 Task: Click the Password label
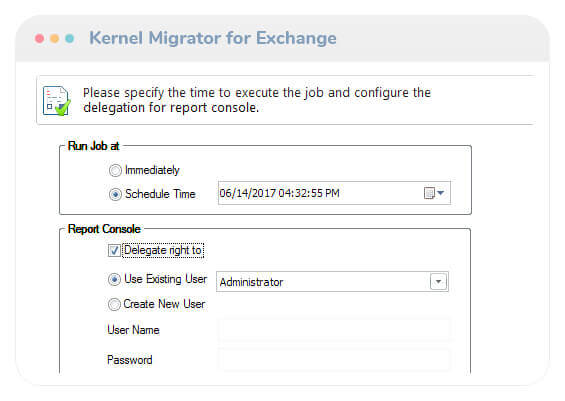pyautogui.click(x=130, y=360)
